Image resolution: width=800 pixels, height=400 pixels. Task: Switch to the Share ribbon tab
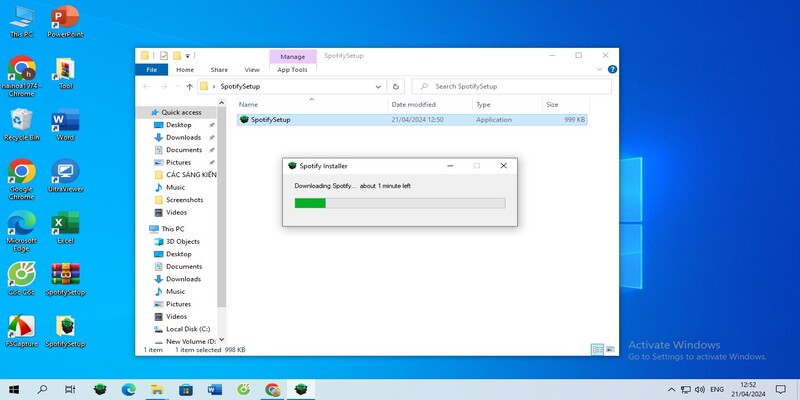point(219,70)
